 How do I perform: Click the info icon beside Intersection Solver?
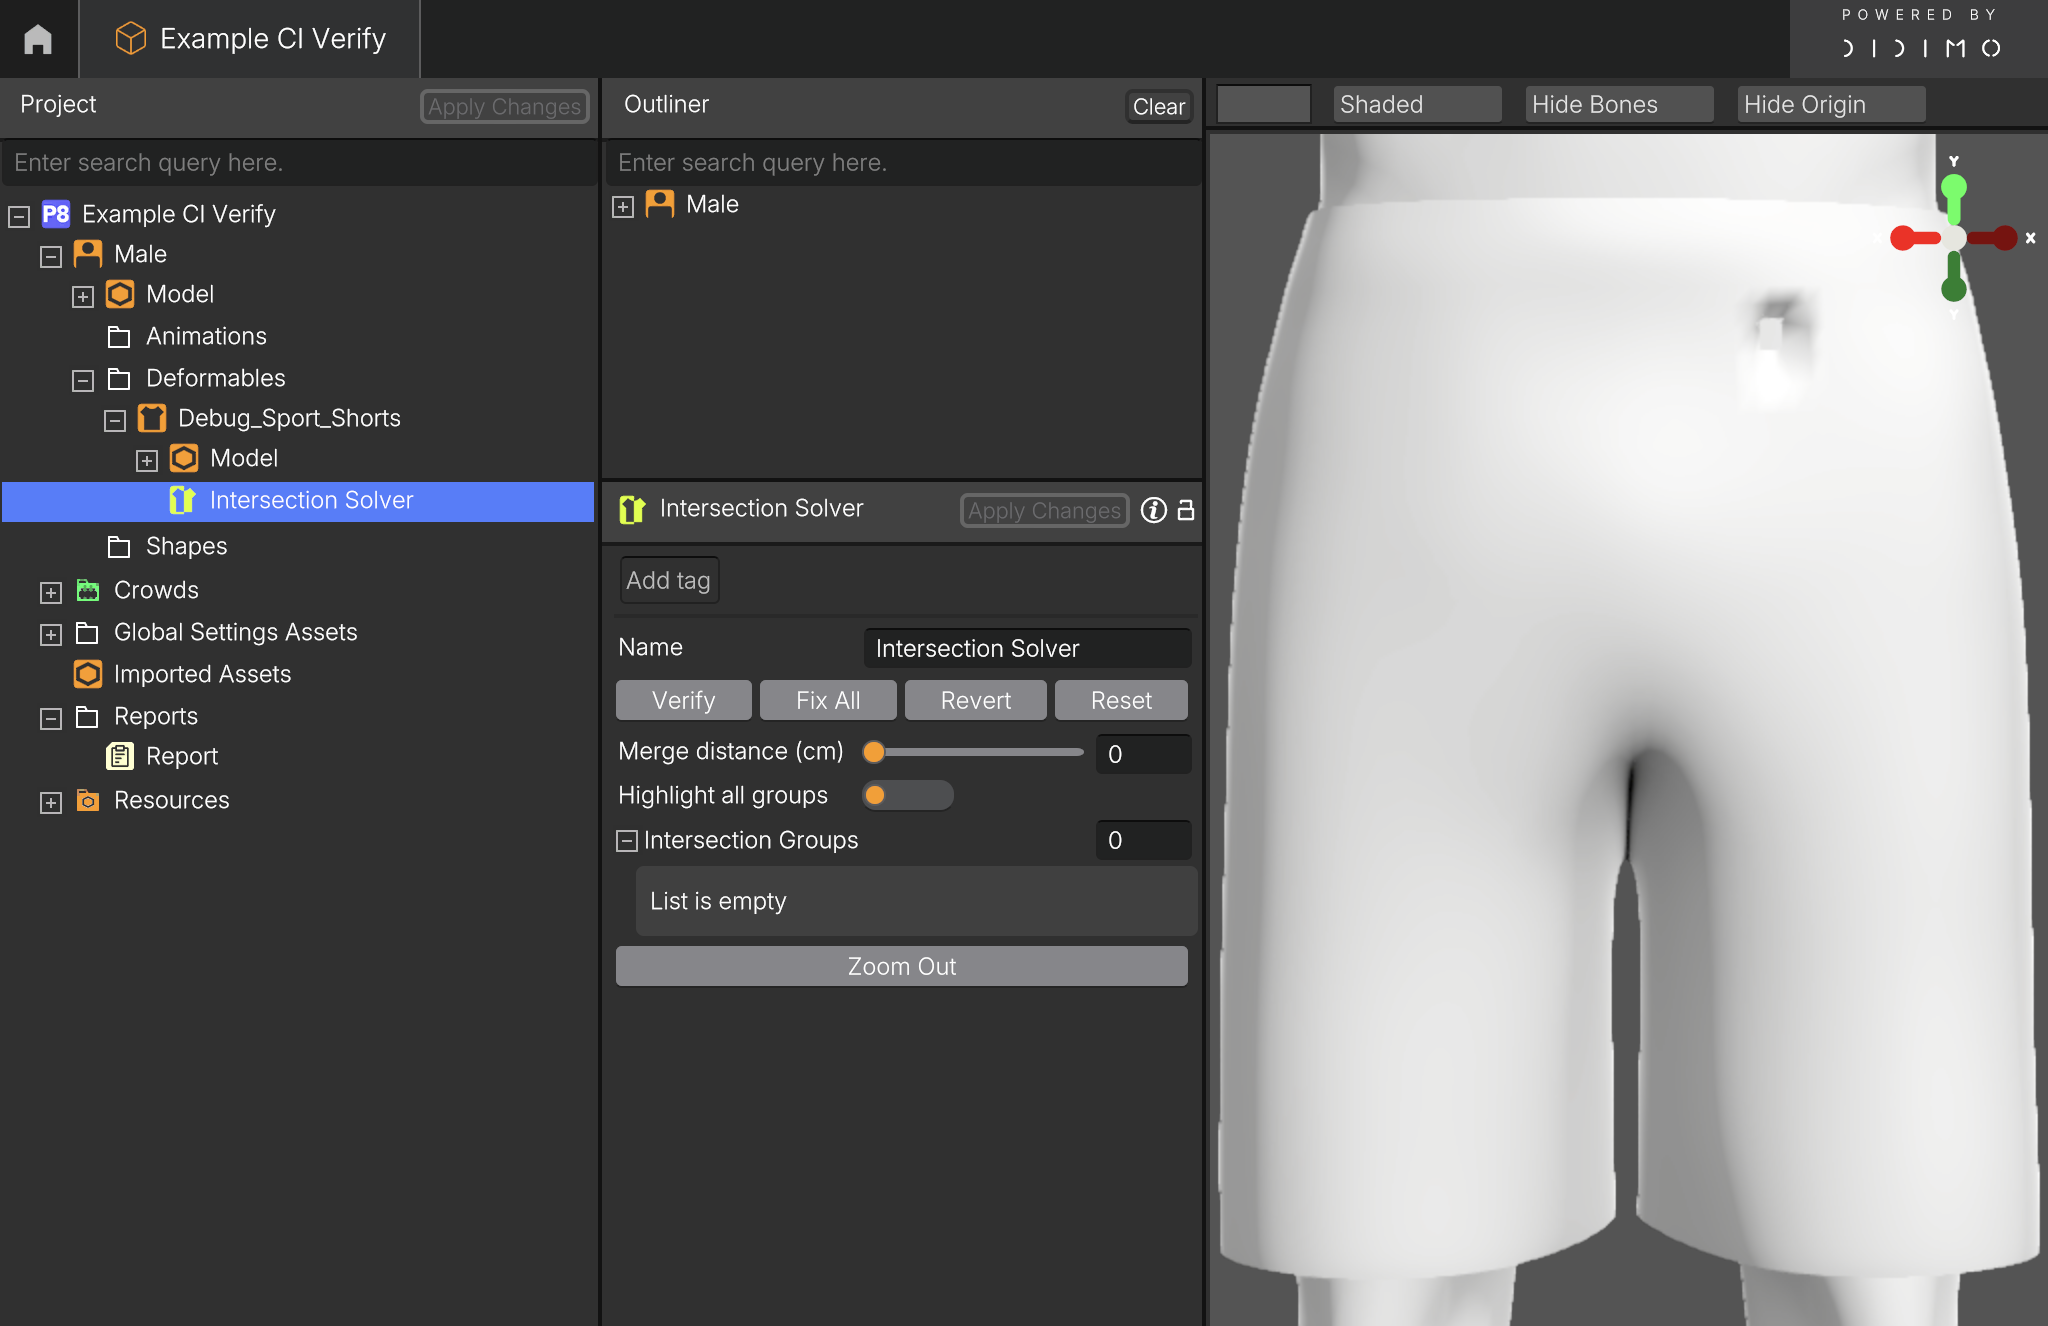(1153, 510)
